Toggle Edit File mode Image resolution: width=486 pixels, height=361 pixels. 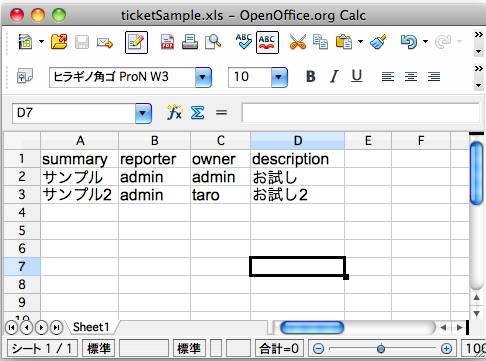136,42
